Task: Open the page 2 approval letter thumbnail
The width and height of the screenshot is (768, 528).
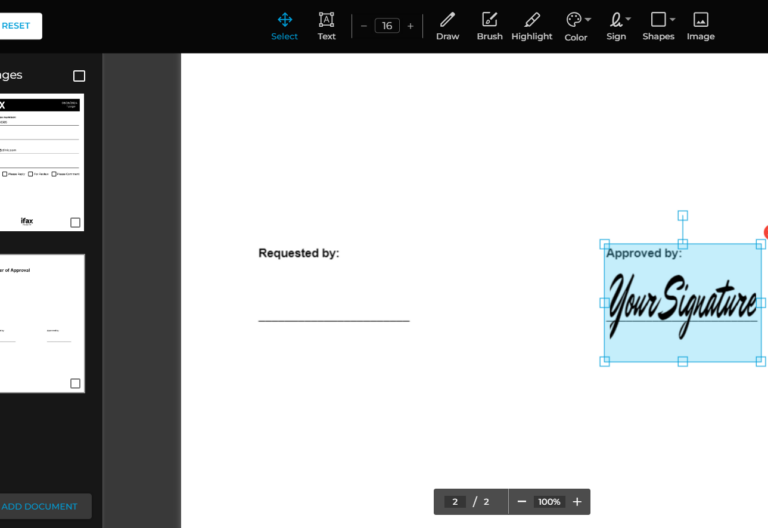Action: pyautogui.click(x=42, y=323)
